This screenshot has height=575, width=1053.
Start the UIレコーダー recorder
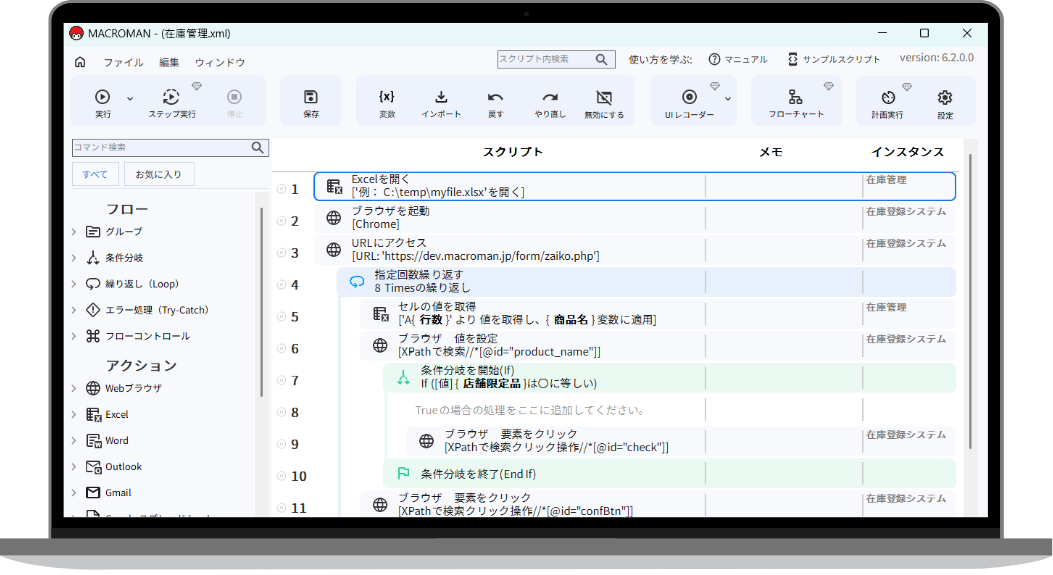coord(689,103)
